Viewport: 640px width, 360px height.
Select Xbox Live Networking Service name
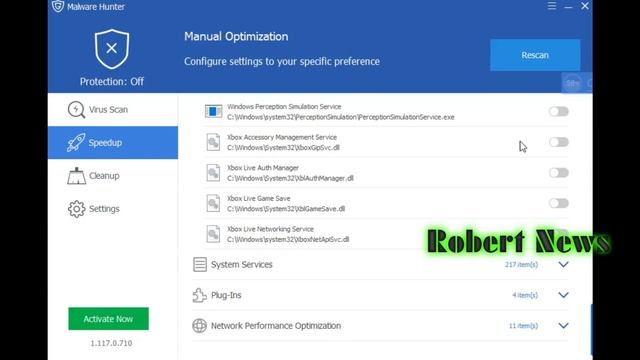click(x=270, y=229)
